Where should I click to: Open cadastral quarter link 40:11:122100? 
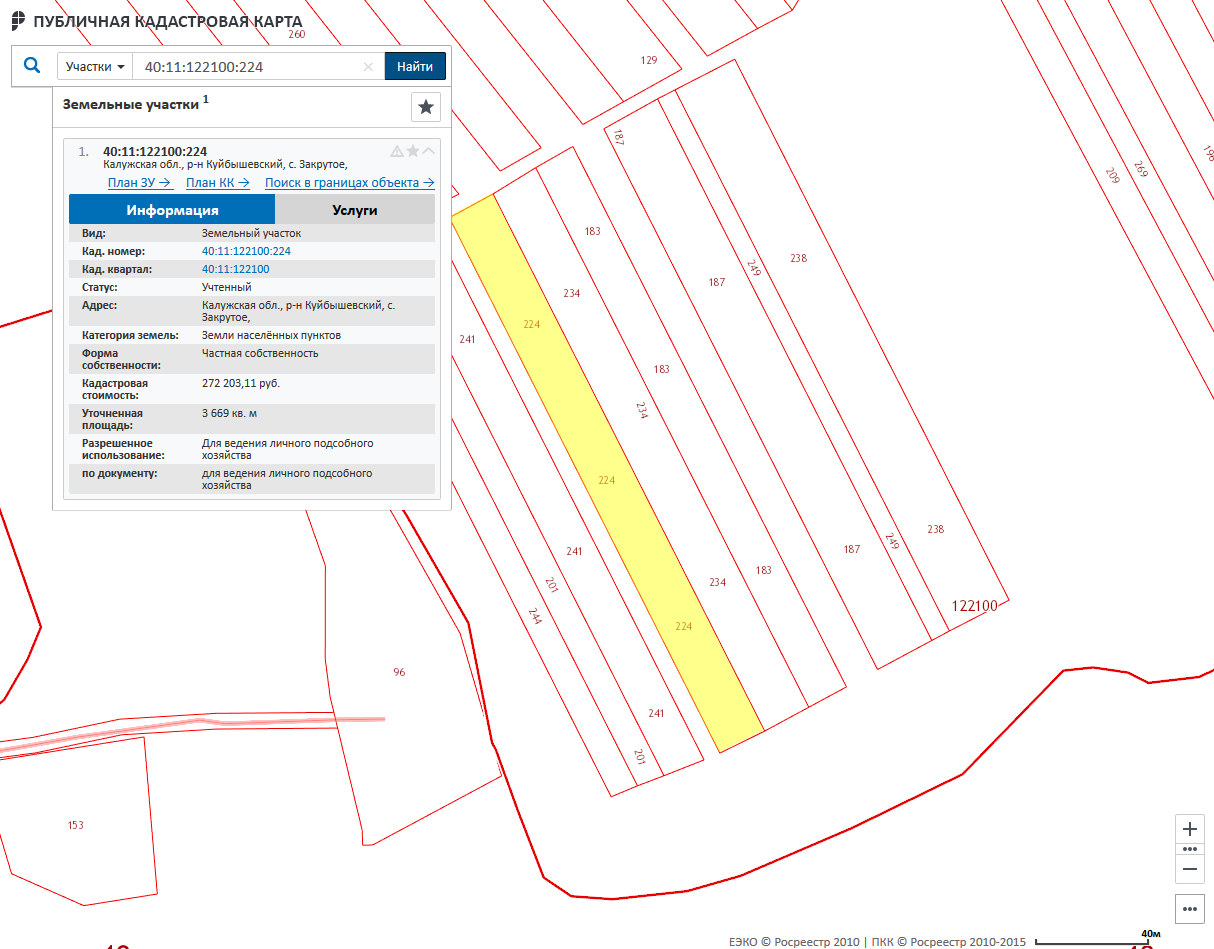pos(235,269)
